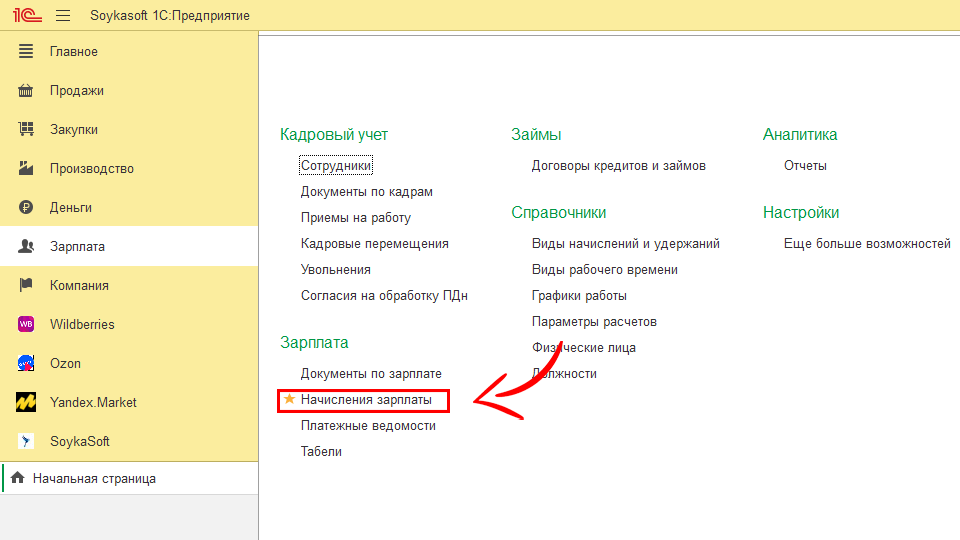Switch to Начальная страница tab
Screen dimensions: 960x540
pos(94,479)
